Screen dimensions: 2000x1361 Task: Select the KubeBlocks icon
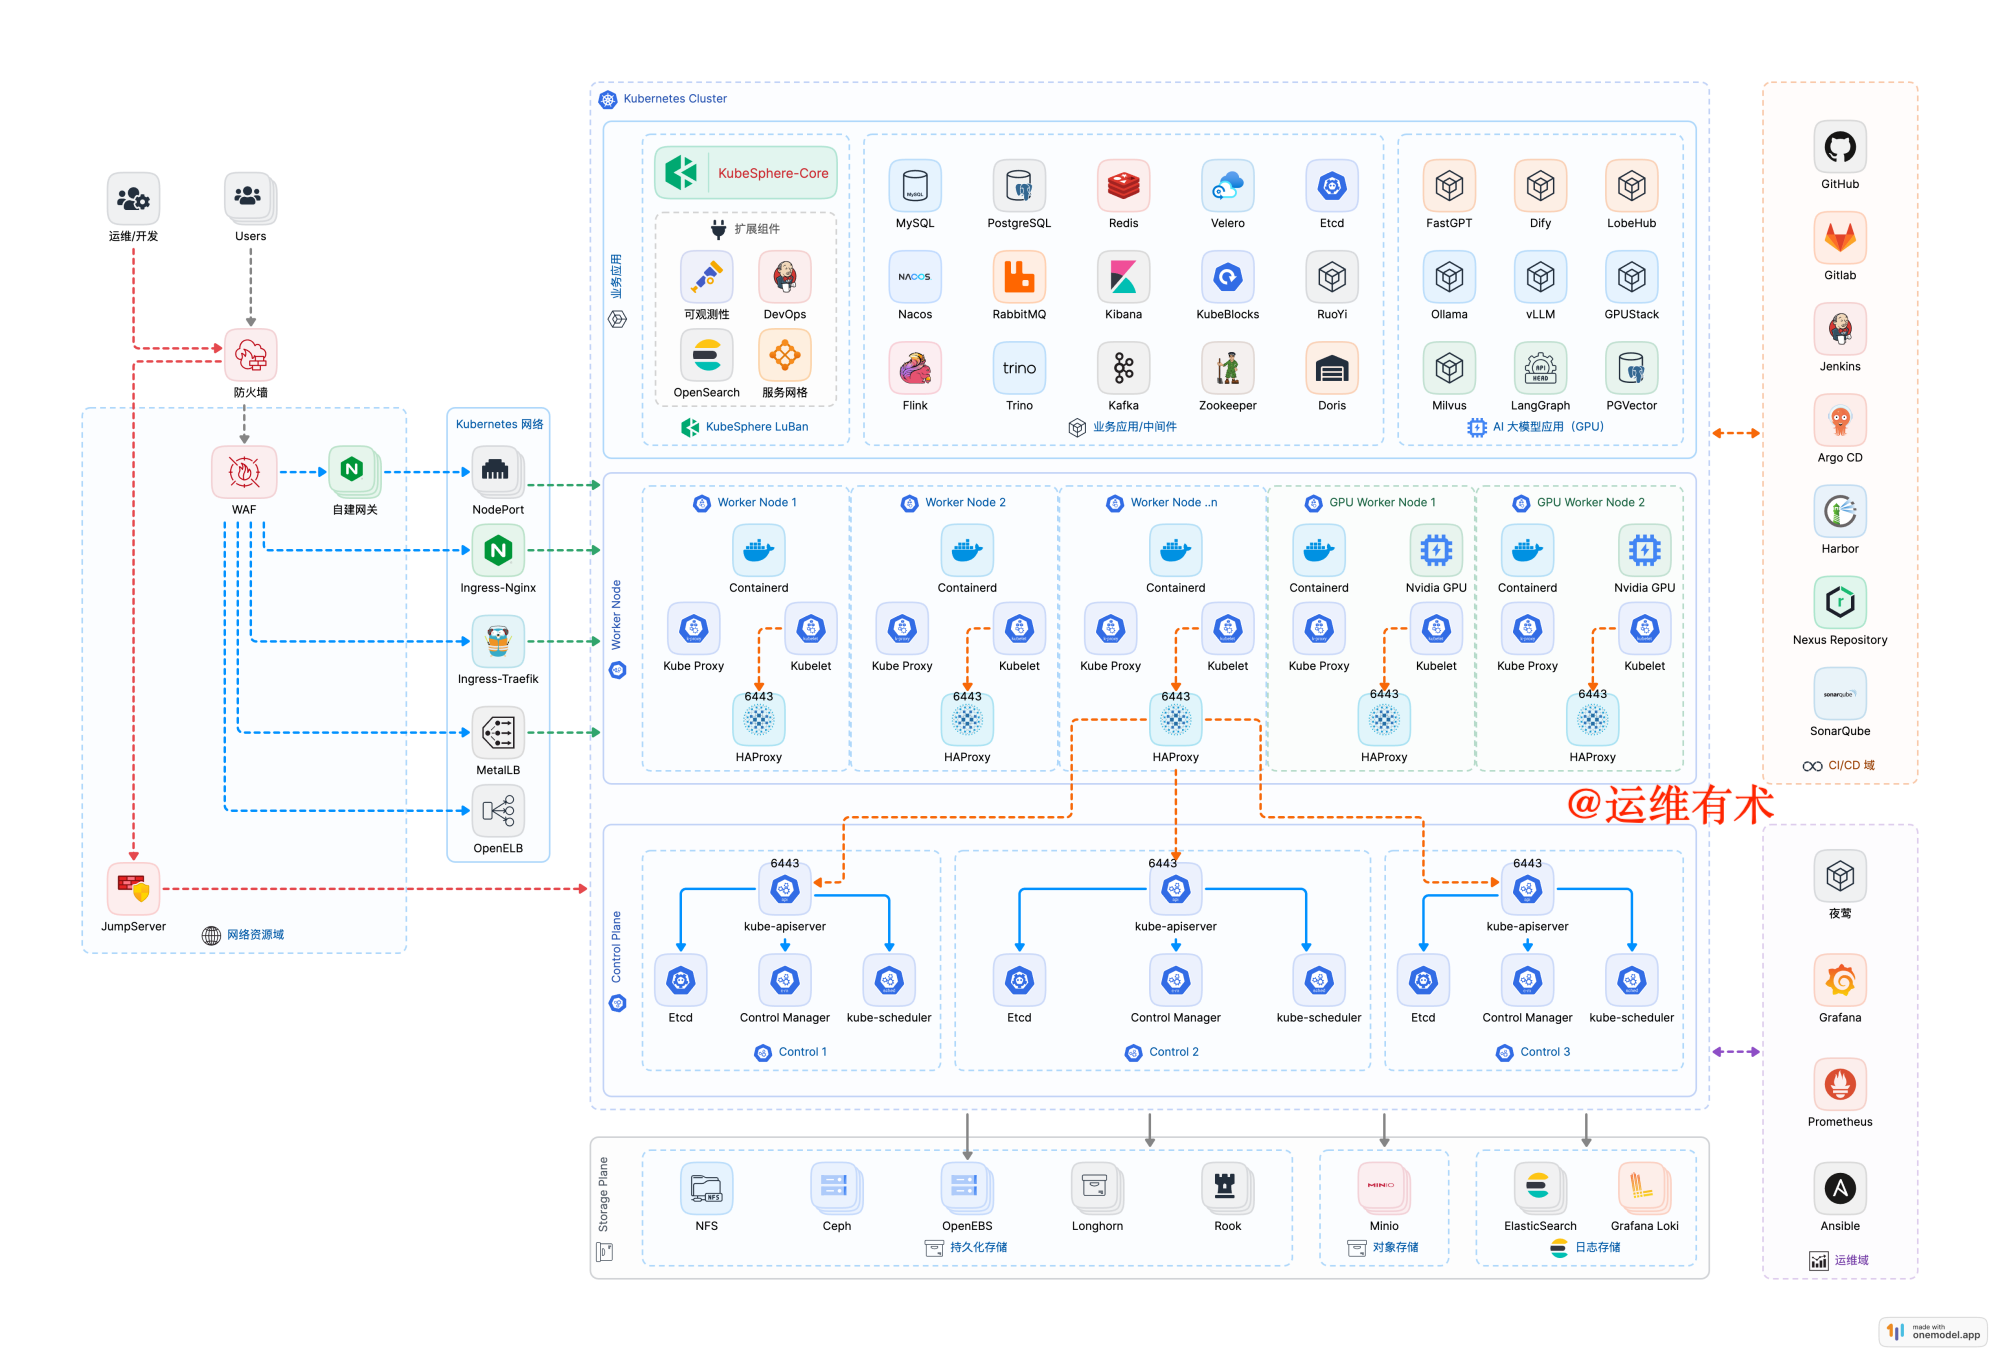point(1227,277)
